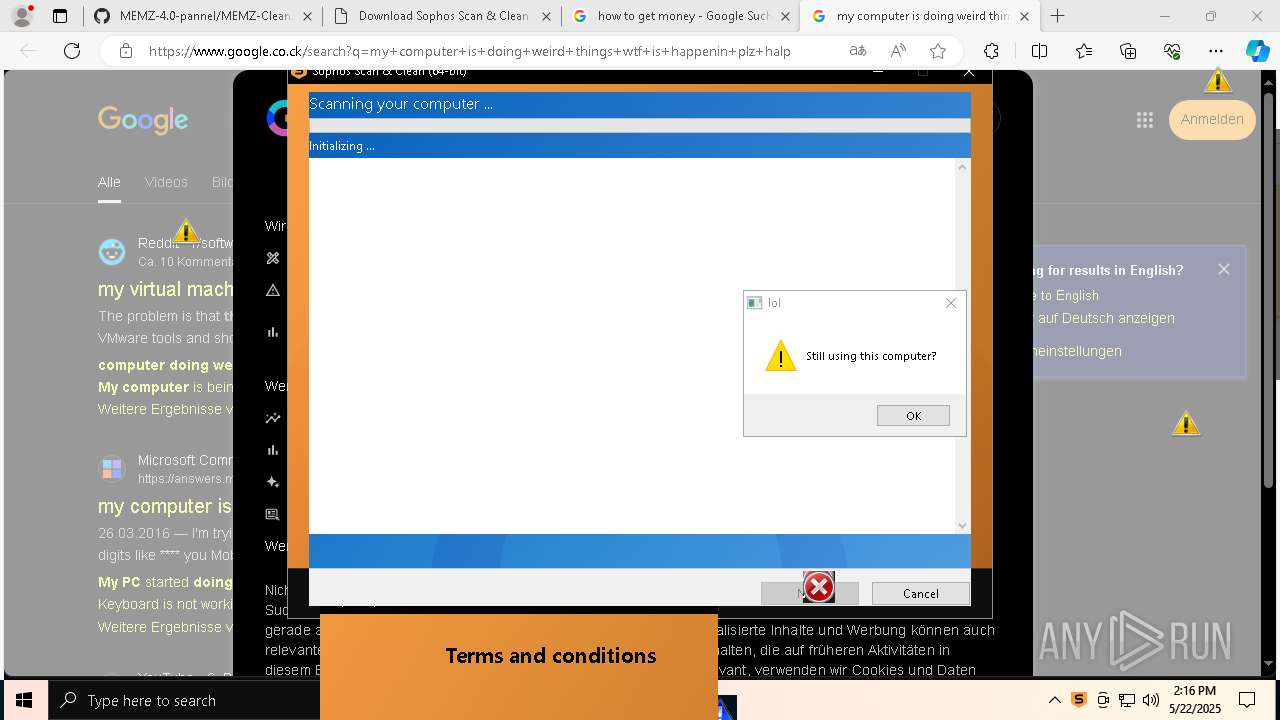Open the notification center icon
This screenshot has width=1280, height=720.
[x=1248, y=700]
